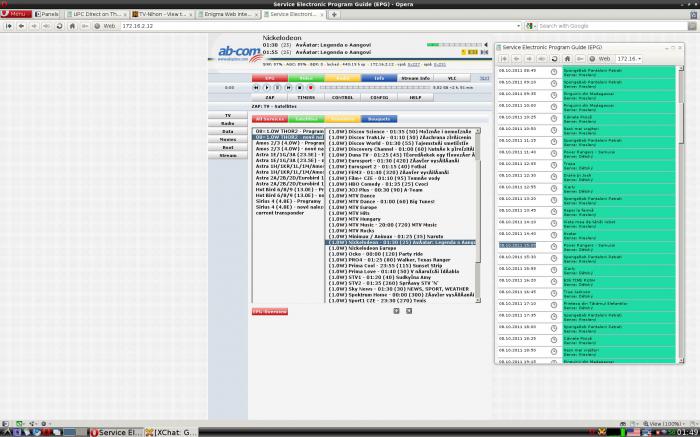
Task: Open the Opera Menu button
Action: 16,14
